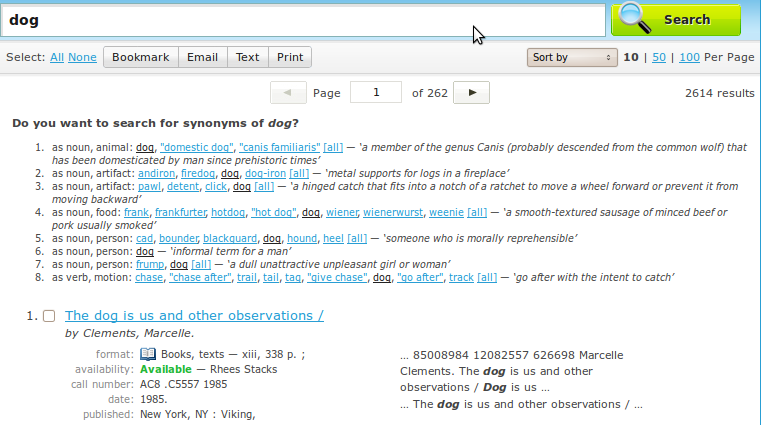
Task: Click the page number field
Action: 376,93
